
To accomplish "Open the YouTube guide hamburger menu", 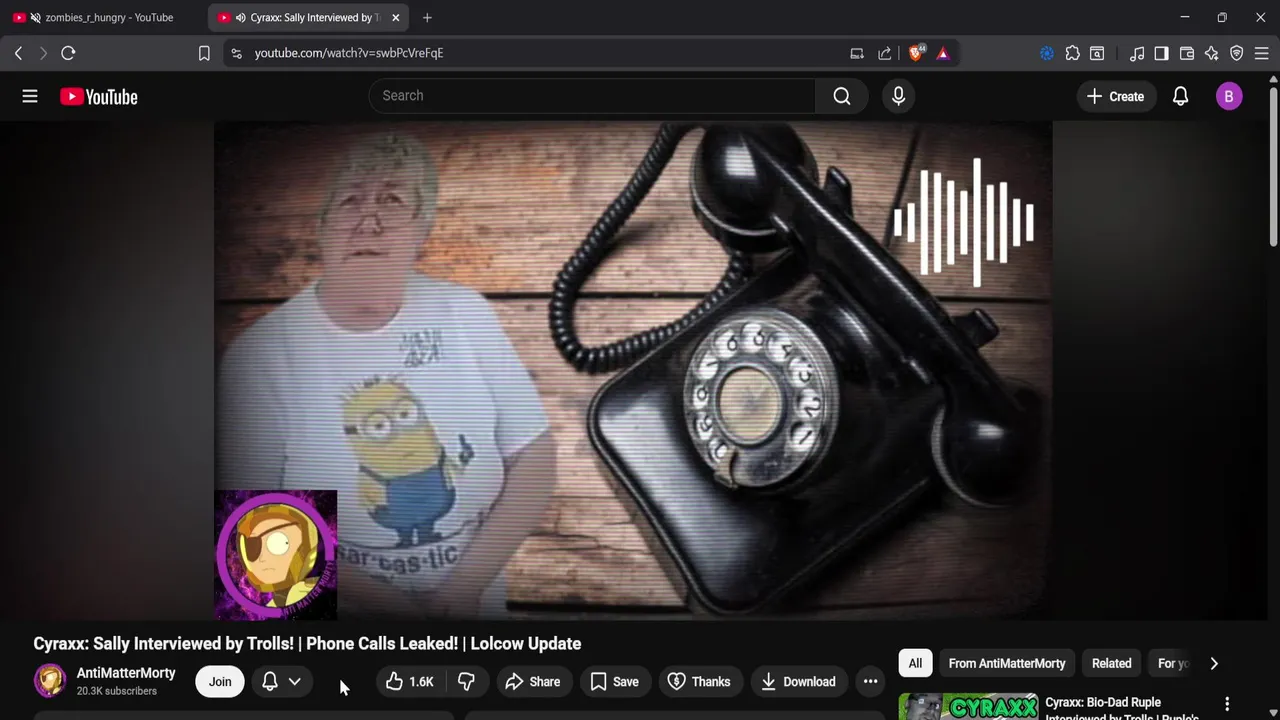I will coord(30,96).
